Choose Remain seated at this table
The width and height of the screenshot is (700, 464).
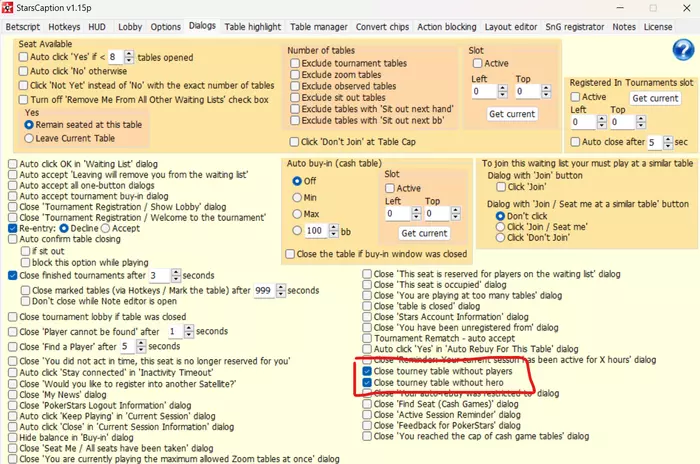pos(29,125)
